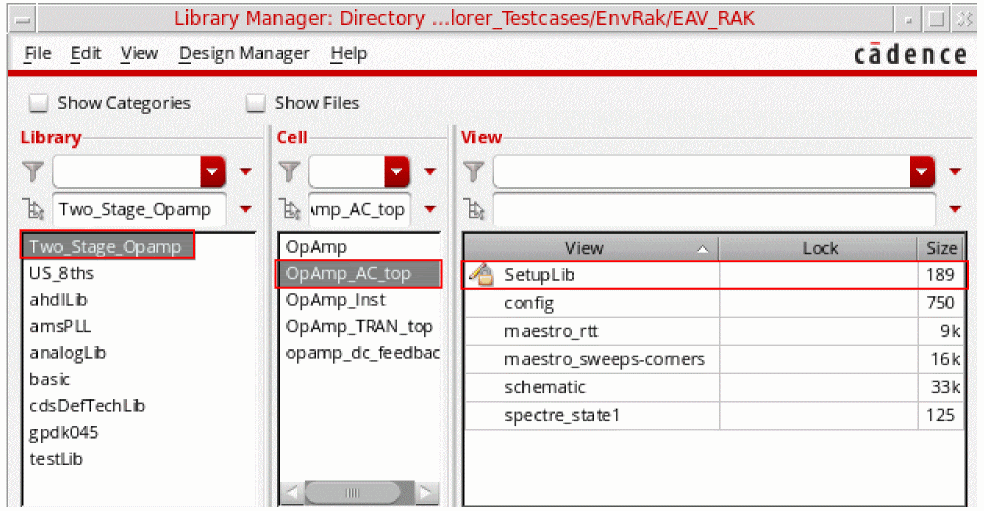984x511 pixels.
Task: Sort by the View column header
Action: [591, 248]
